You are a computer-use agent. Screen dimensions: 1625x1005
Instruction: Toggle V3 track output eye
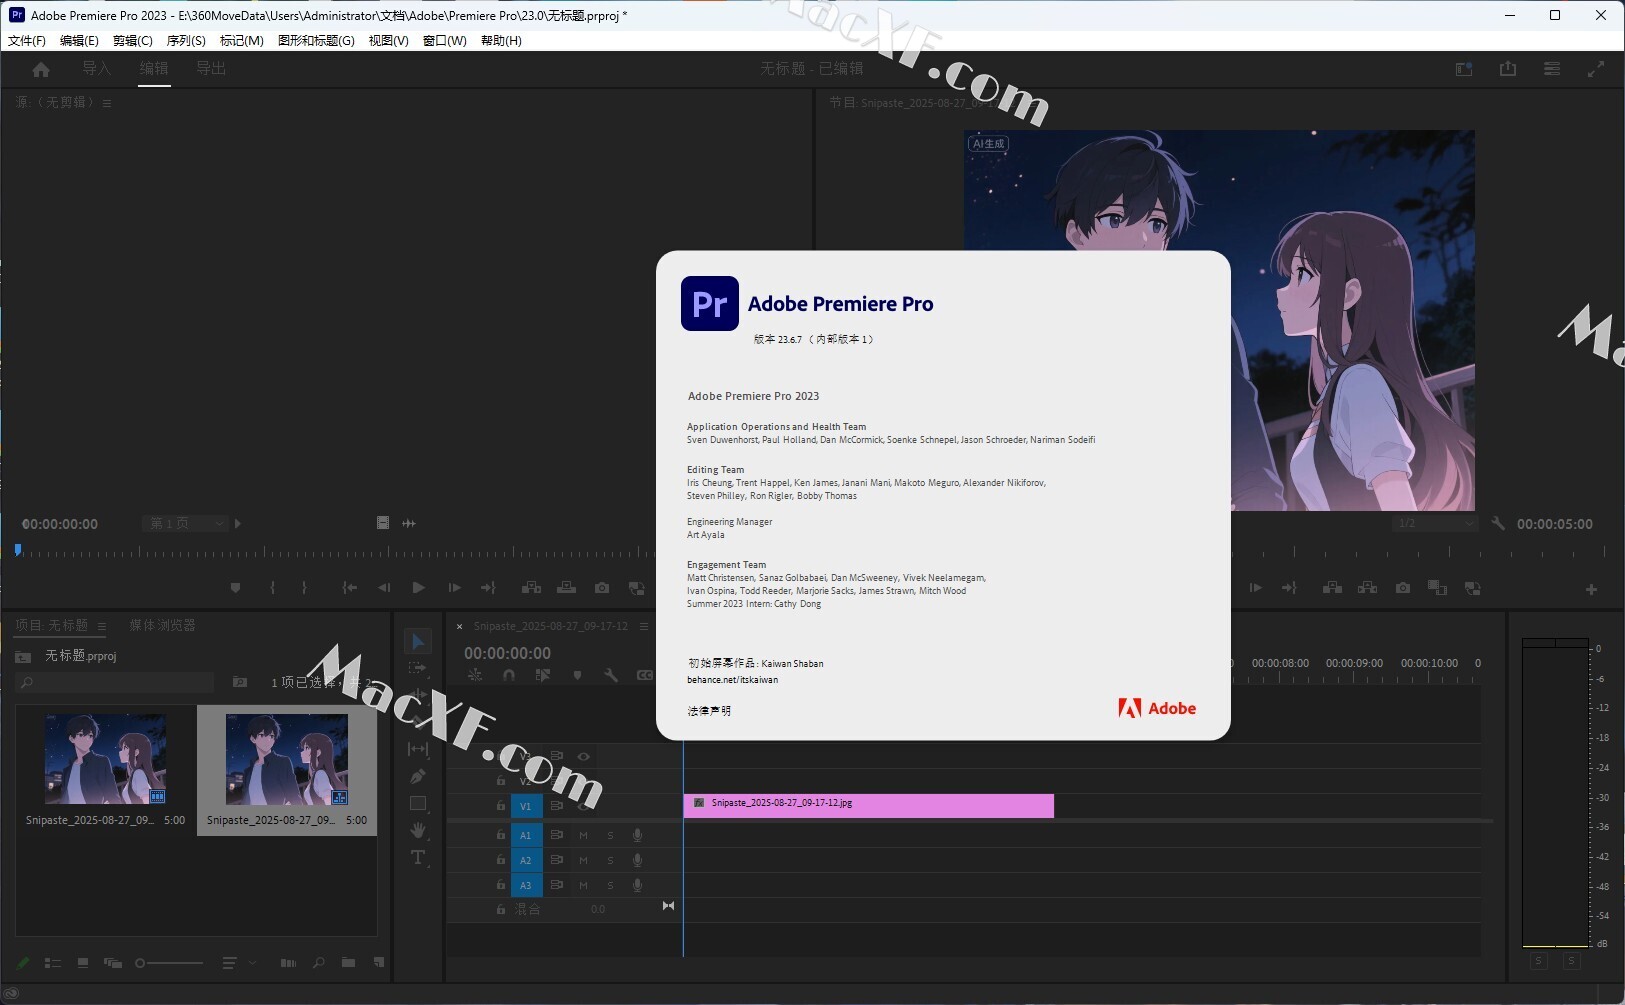[584, 756]
